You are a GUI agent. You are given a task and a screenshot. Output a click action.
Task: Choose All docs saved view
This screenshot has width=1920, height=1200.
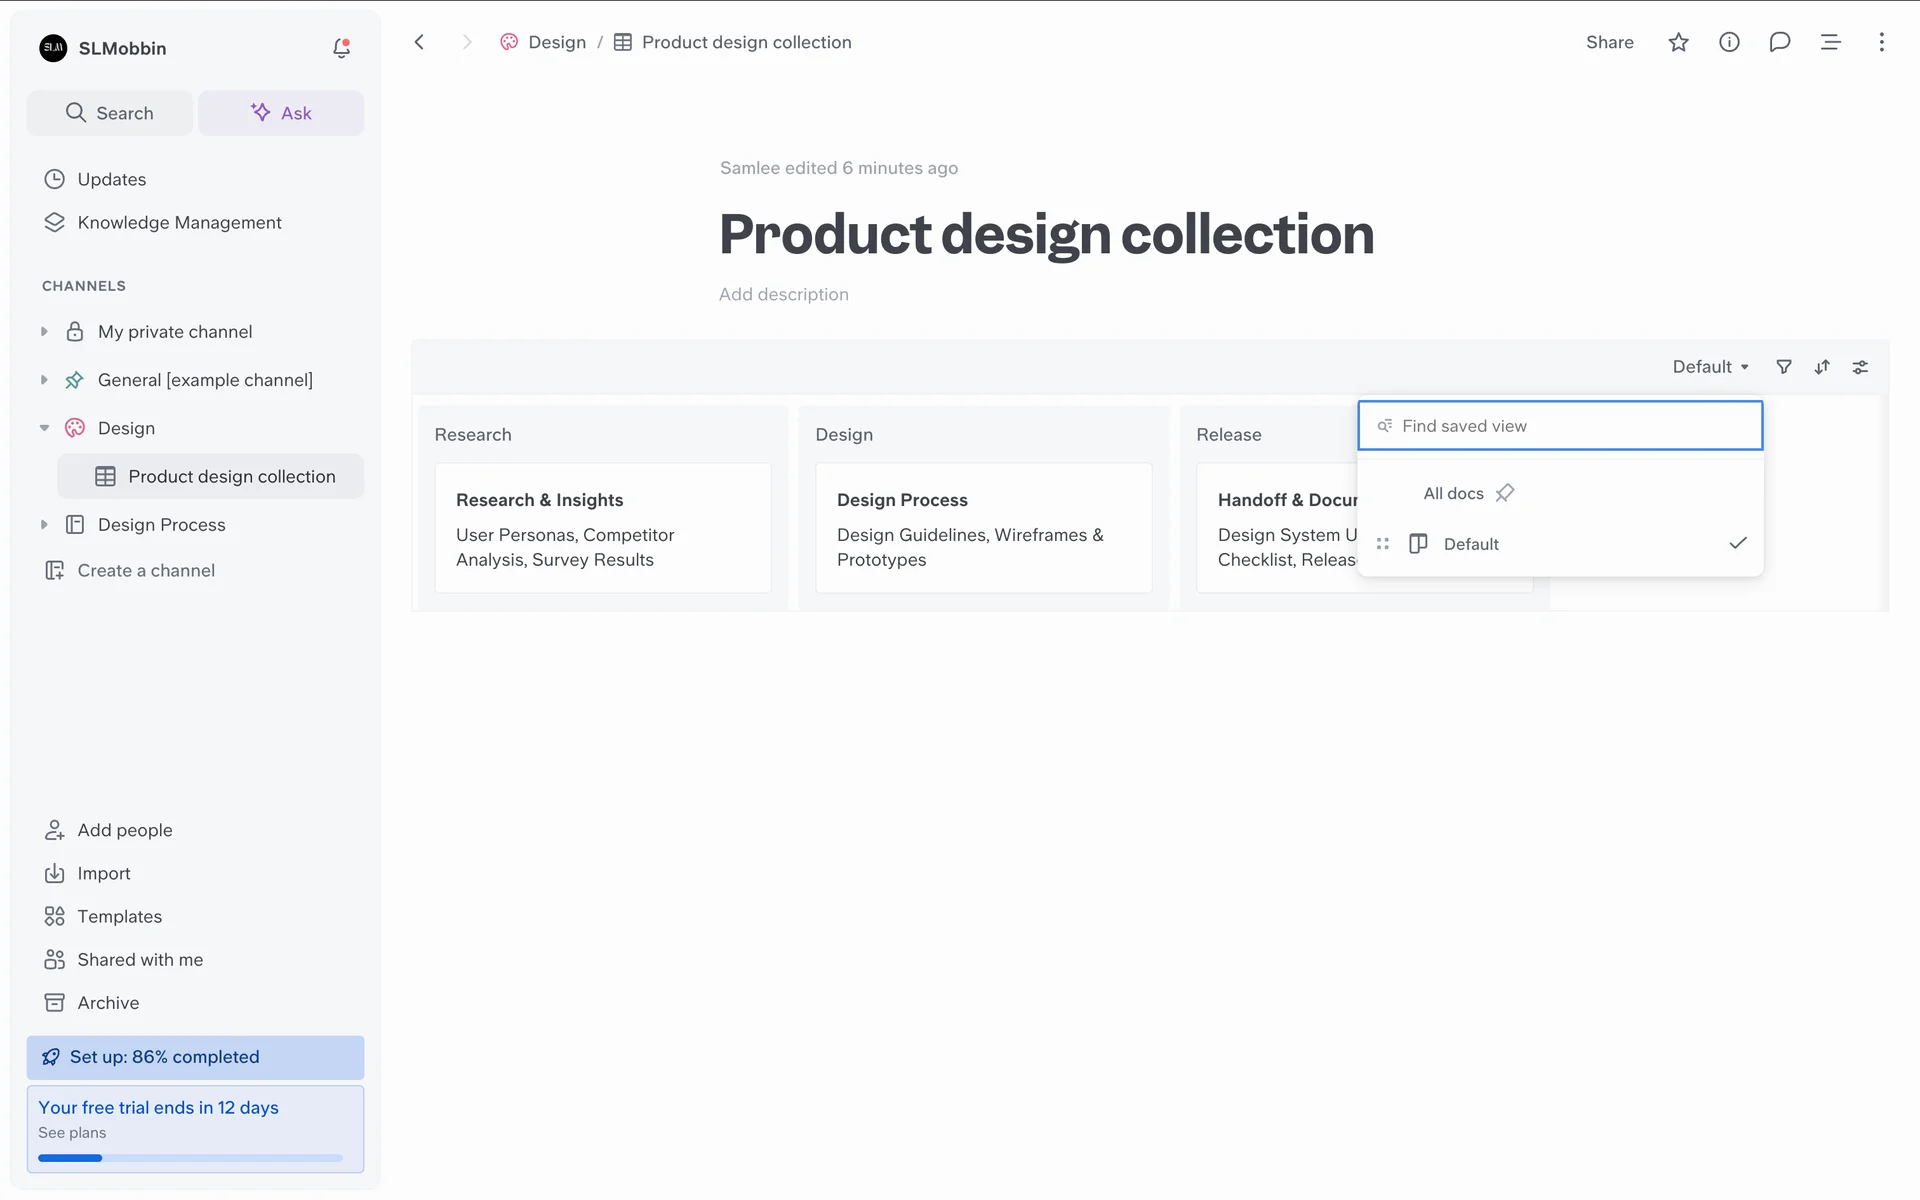tap(1453, 493)
